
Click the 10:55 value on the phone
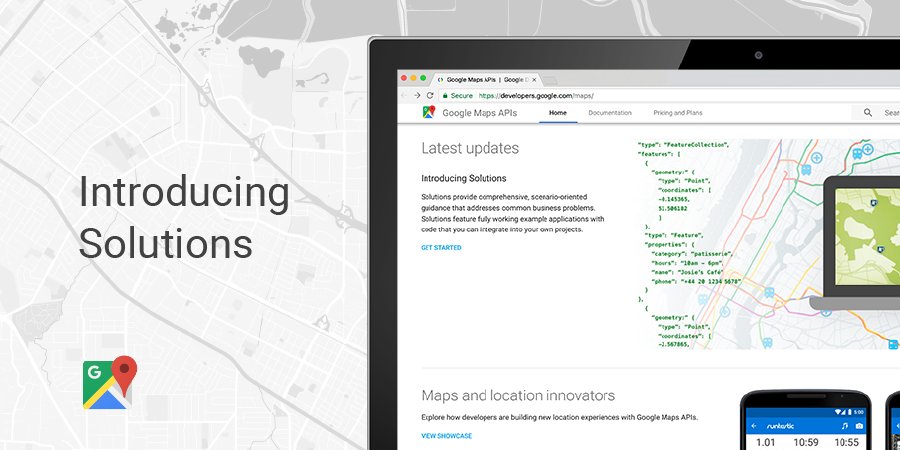click(849, 443)
